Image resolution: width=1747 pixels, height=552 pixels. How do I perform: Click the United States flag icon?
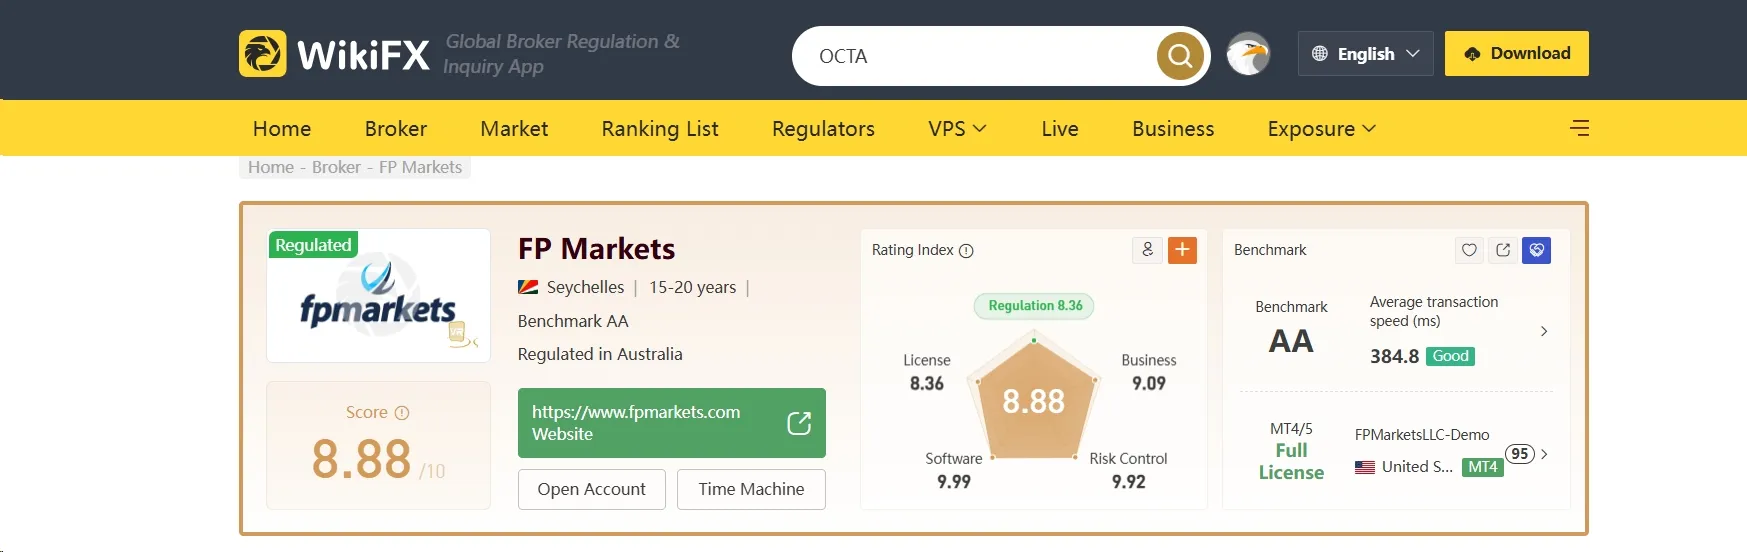point(1365,467)
